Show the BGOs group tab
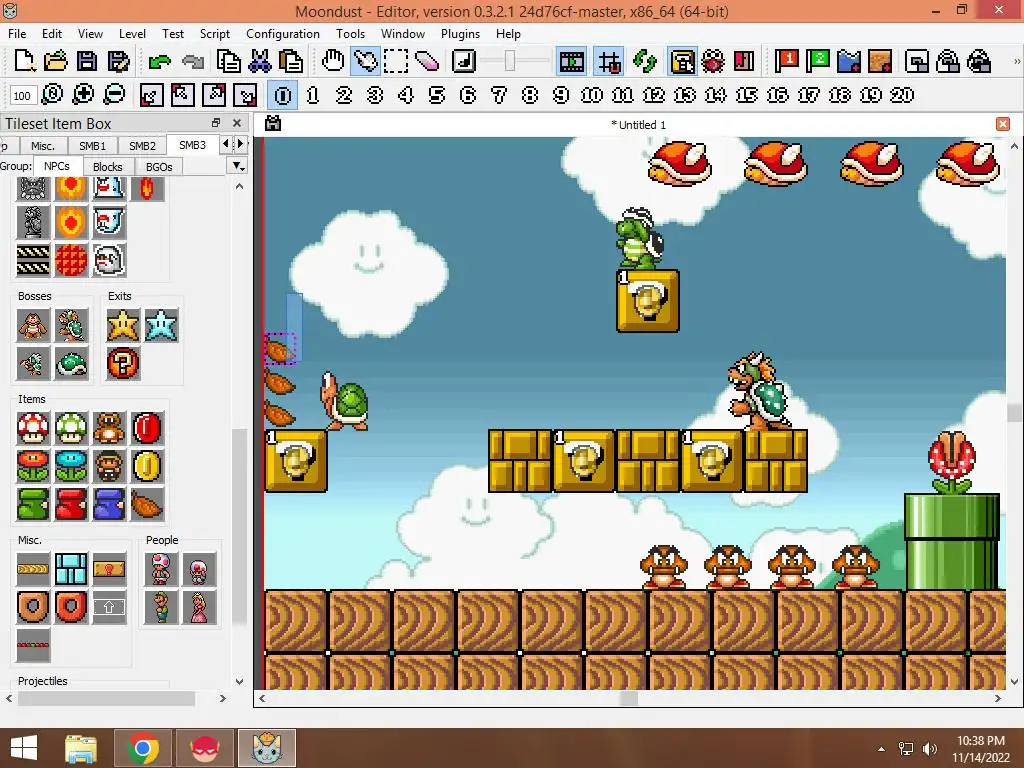The width and height of the screenshot is (1024, 768). pyautogui.click(x=159, y=167)
